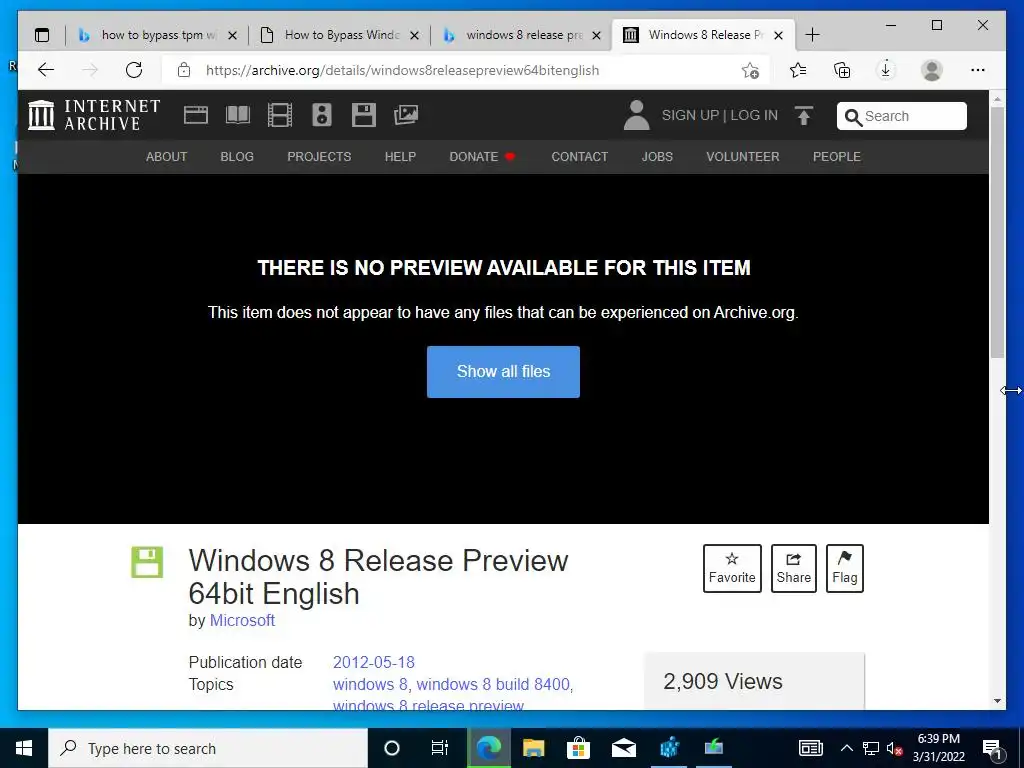Open the HELP menu item
This screenshot has width=1024, height=768.
point(400,157)
